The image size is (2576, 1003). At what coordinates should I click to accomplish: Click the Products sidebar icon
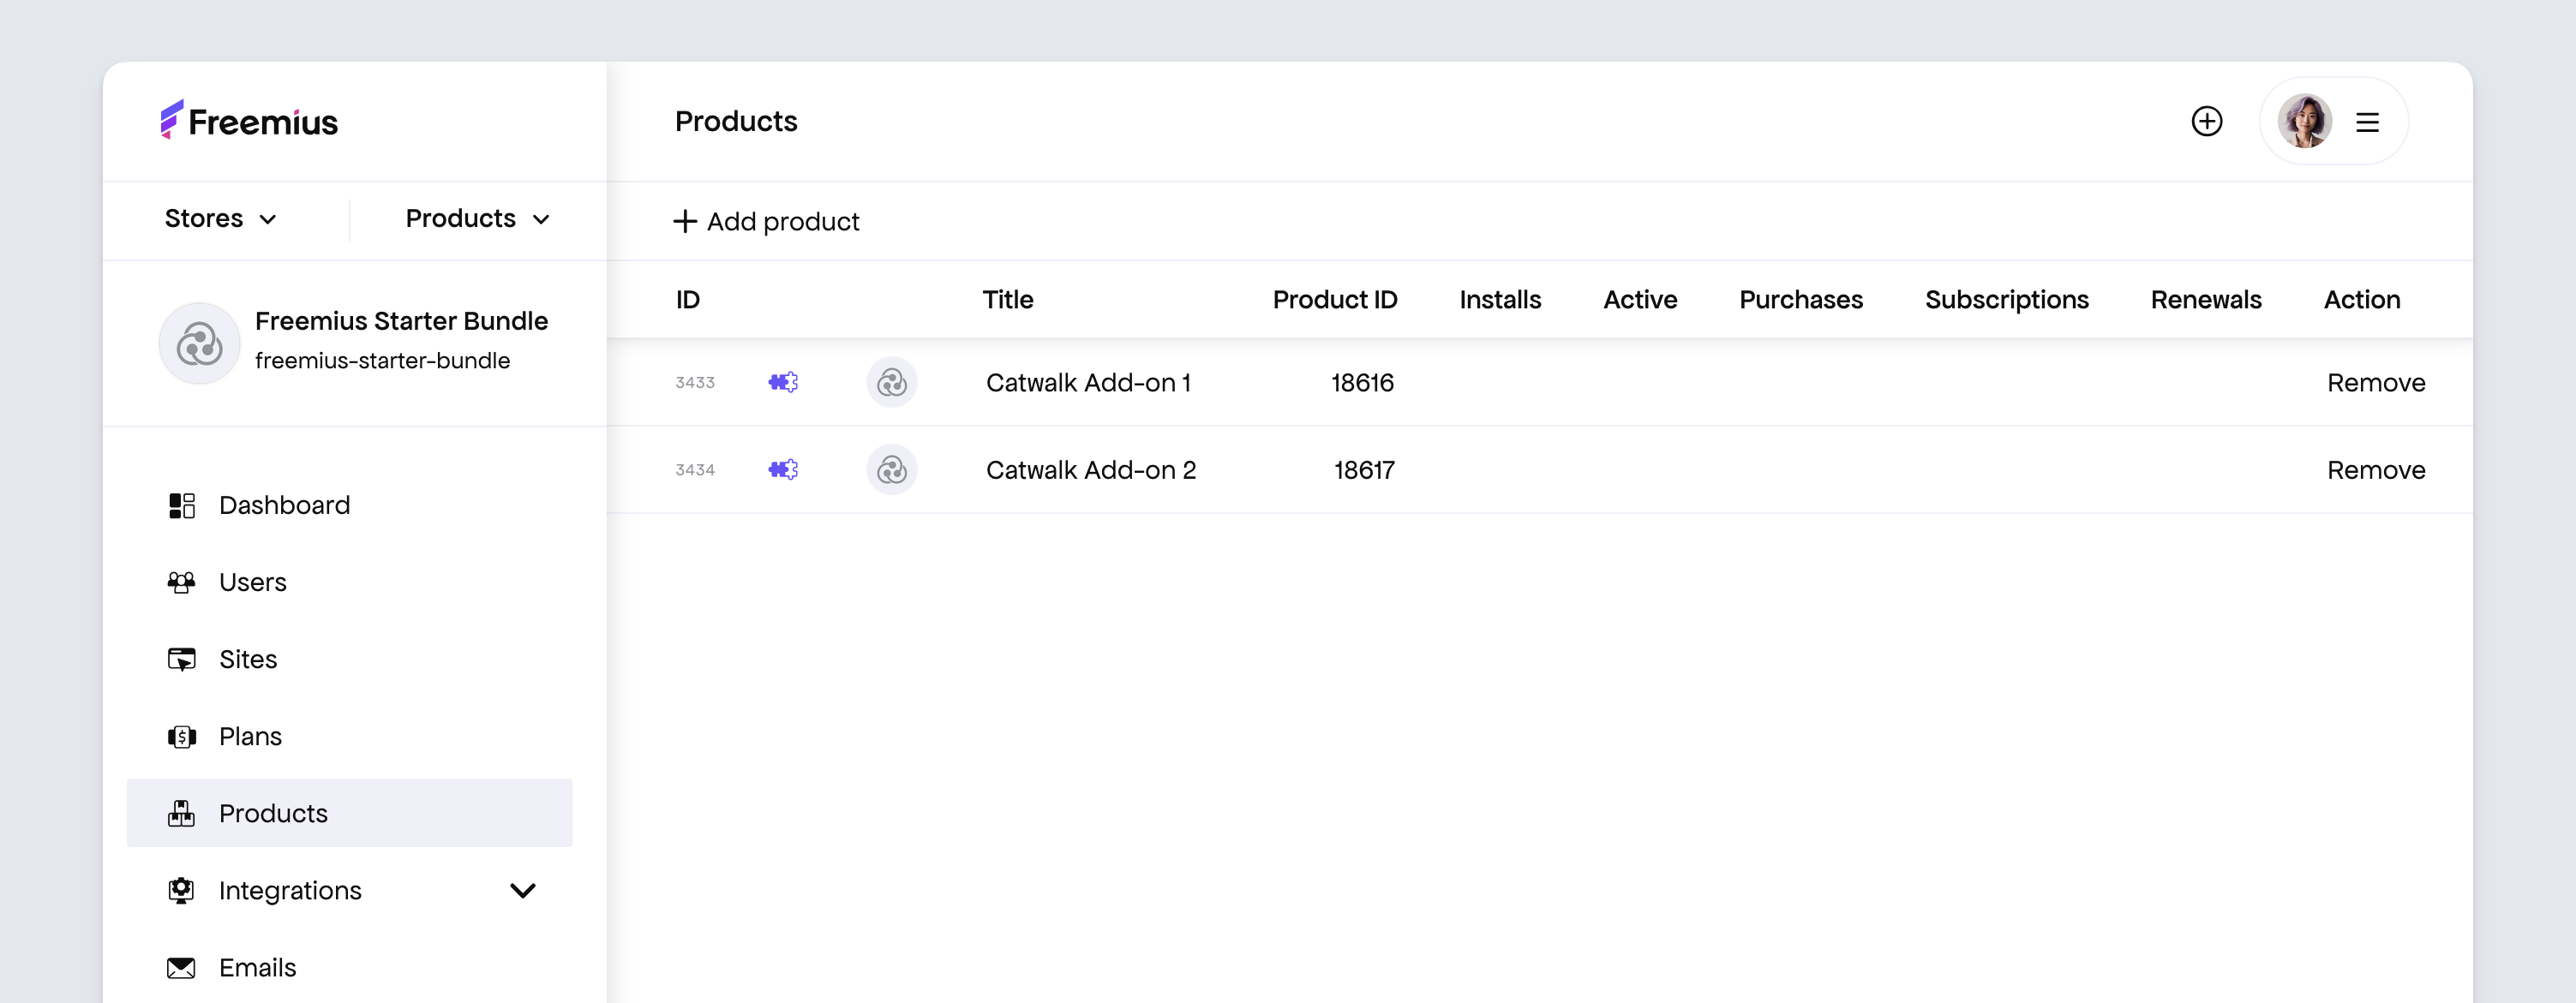pos(181,813)
